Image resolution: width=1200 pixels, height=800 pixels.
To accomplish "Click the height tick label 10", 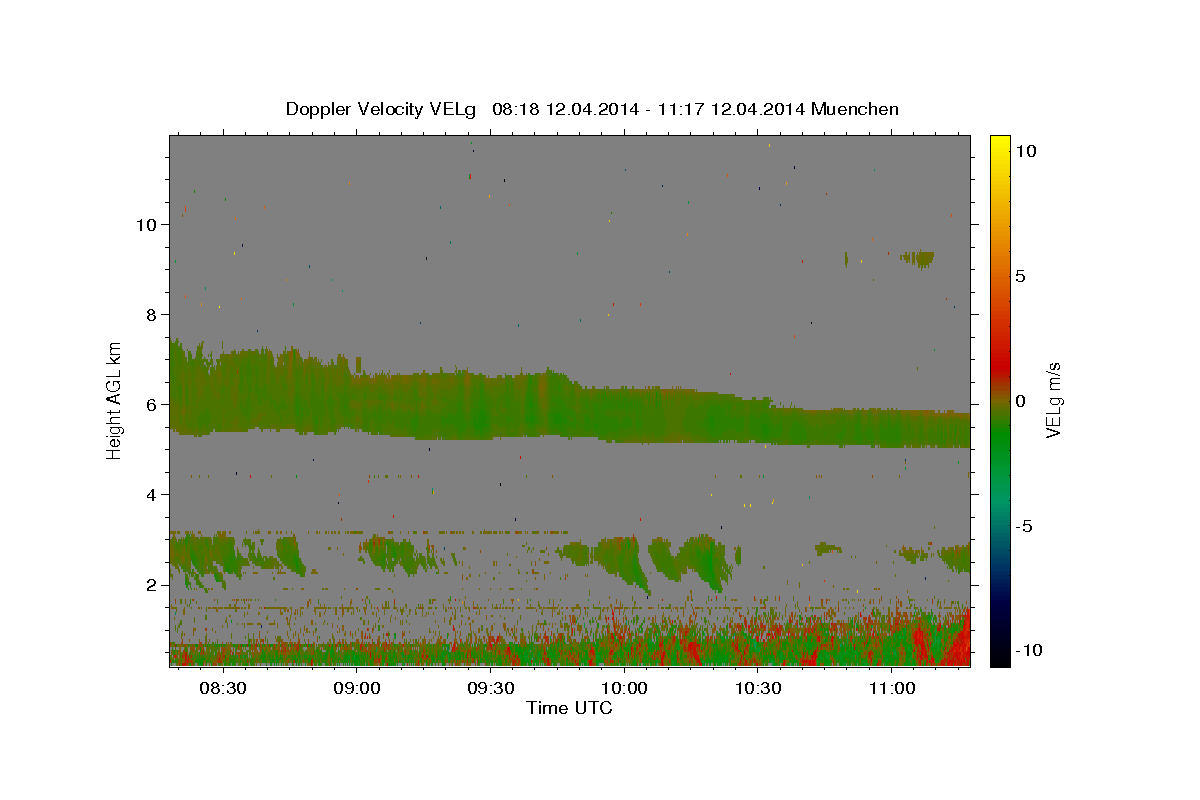I will [147, 225].
